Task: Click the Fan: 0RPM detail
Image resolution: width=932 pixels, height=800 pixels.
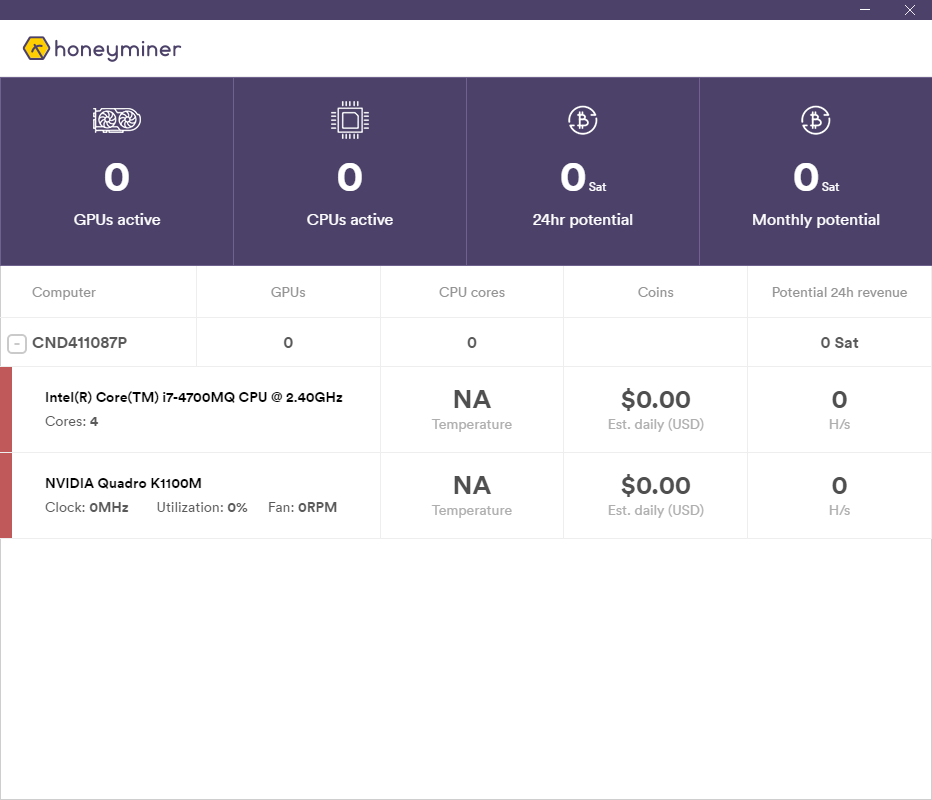Action: (303, 508)
